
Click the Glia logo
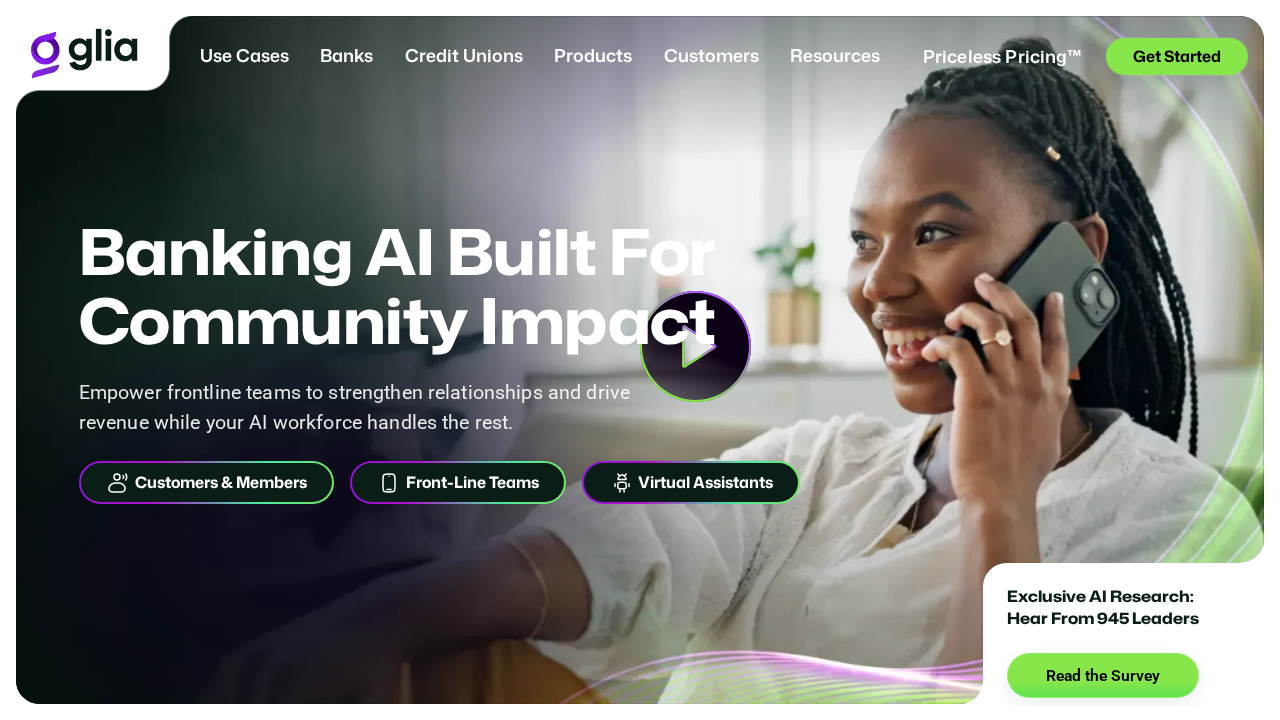pyautogui.click(x=84, y=53)
